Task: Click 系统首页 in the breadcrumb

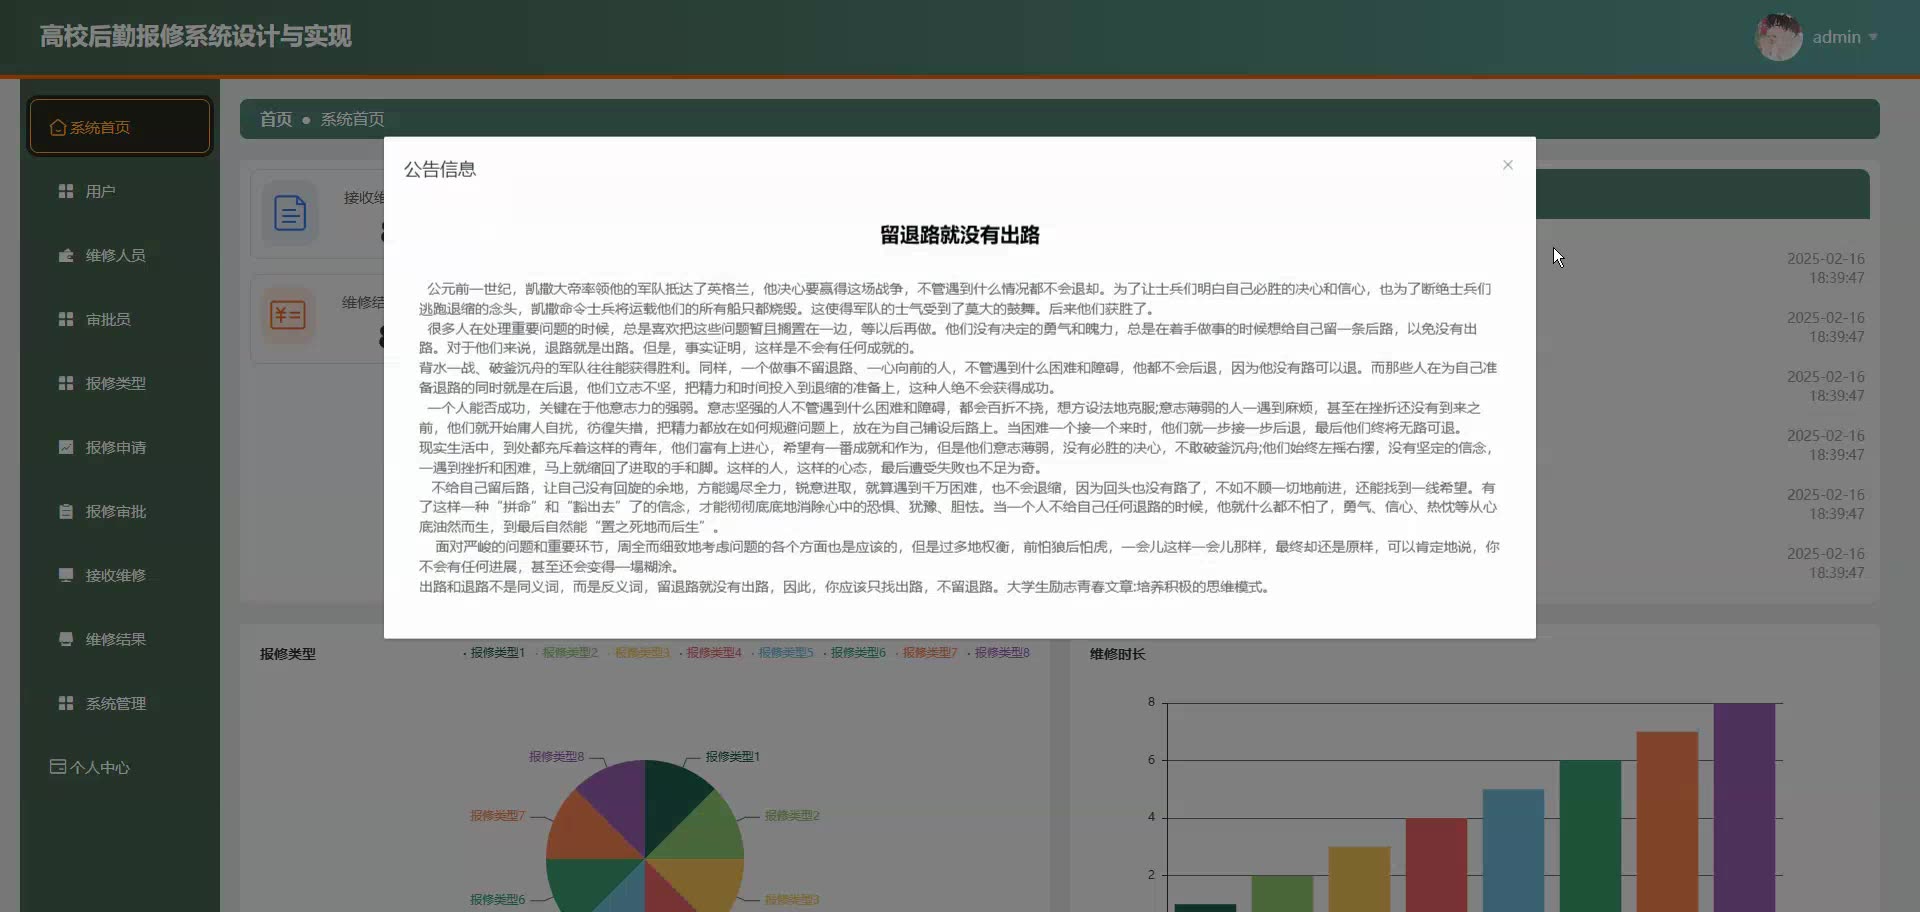Action: coord(352,119)
